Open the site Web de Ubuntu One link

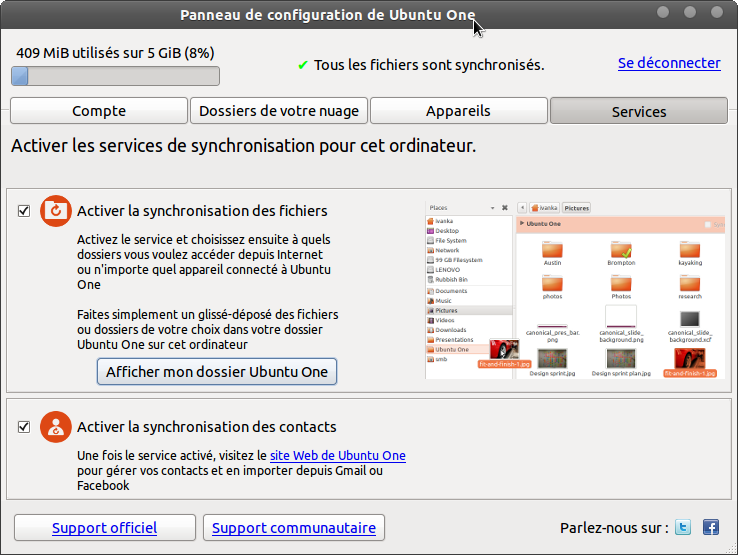point(337,456)
